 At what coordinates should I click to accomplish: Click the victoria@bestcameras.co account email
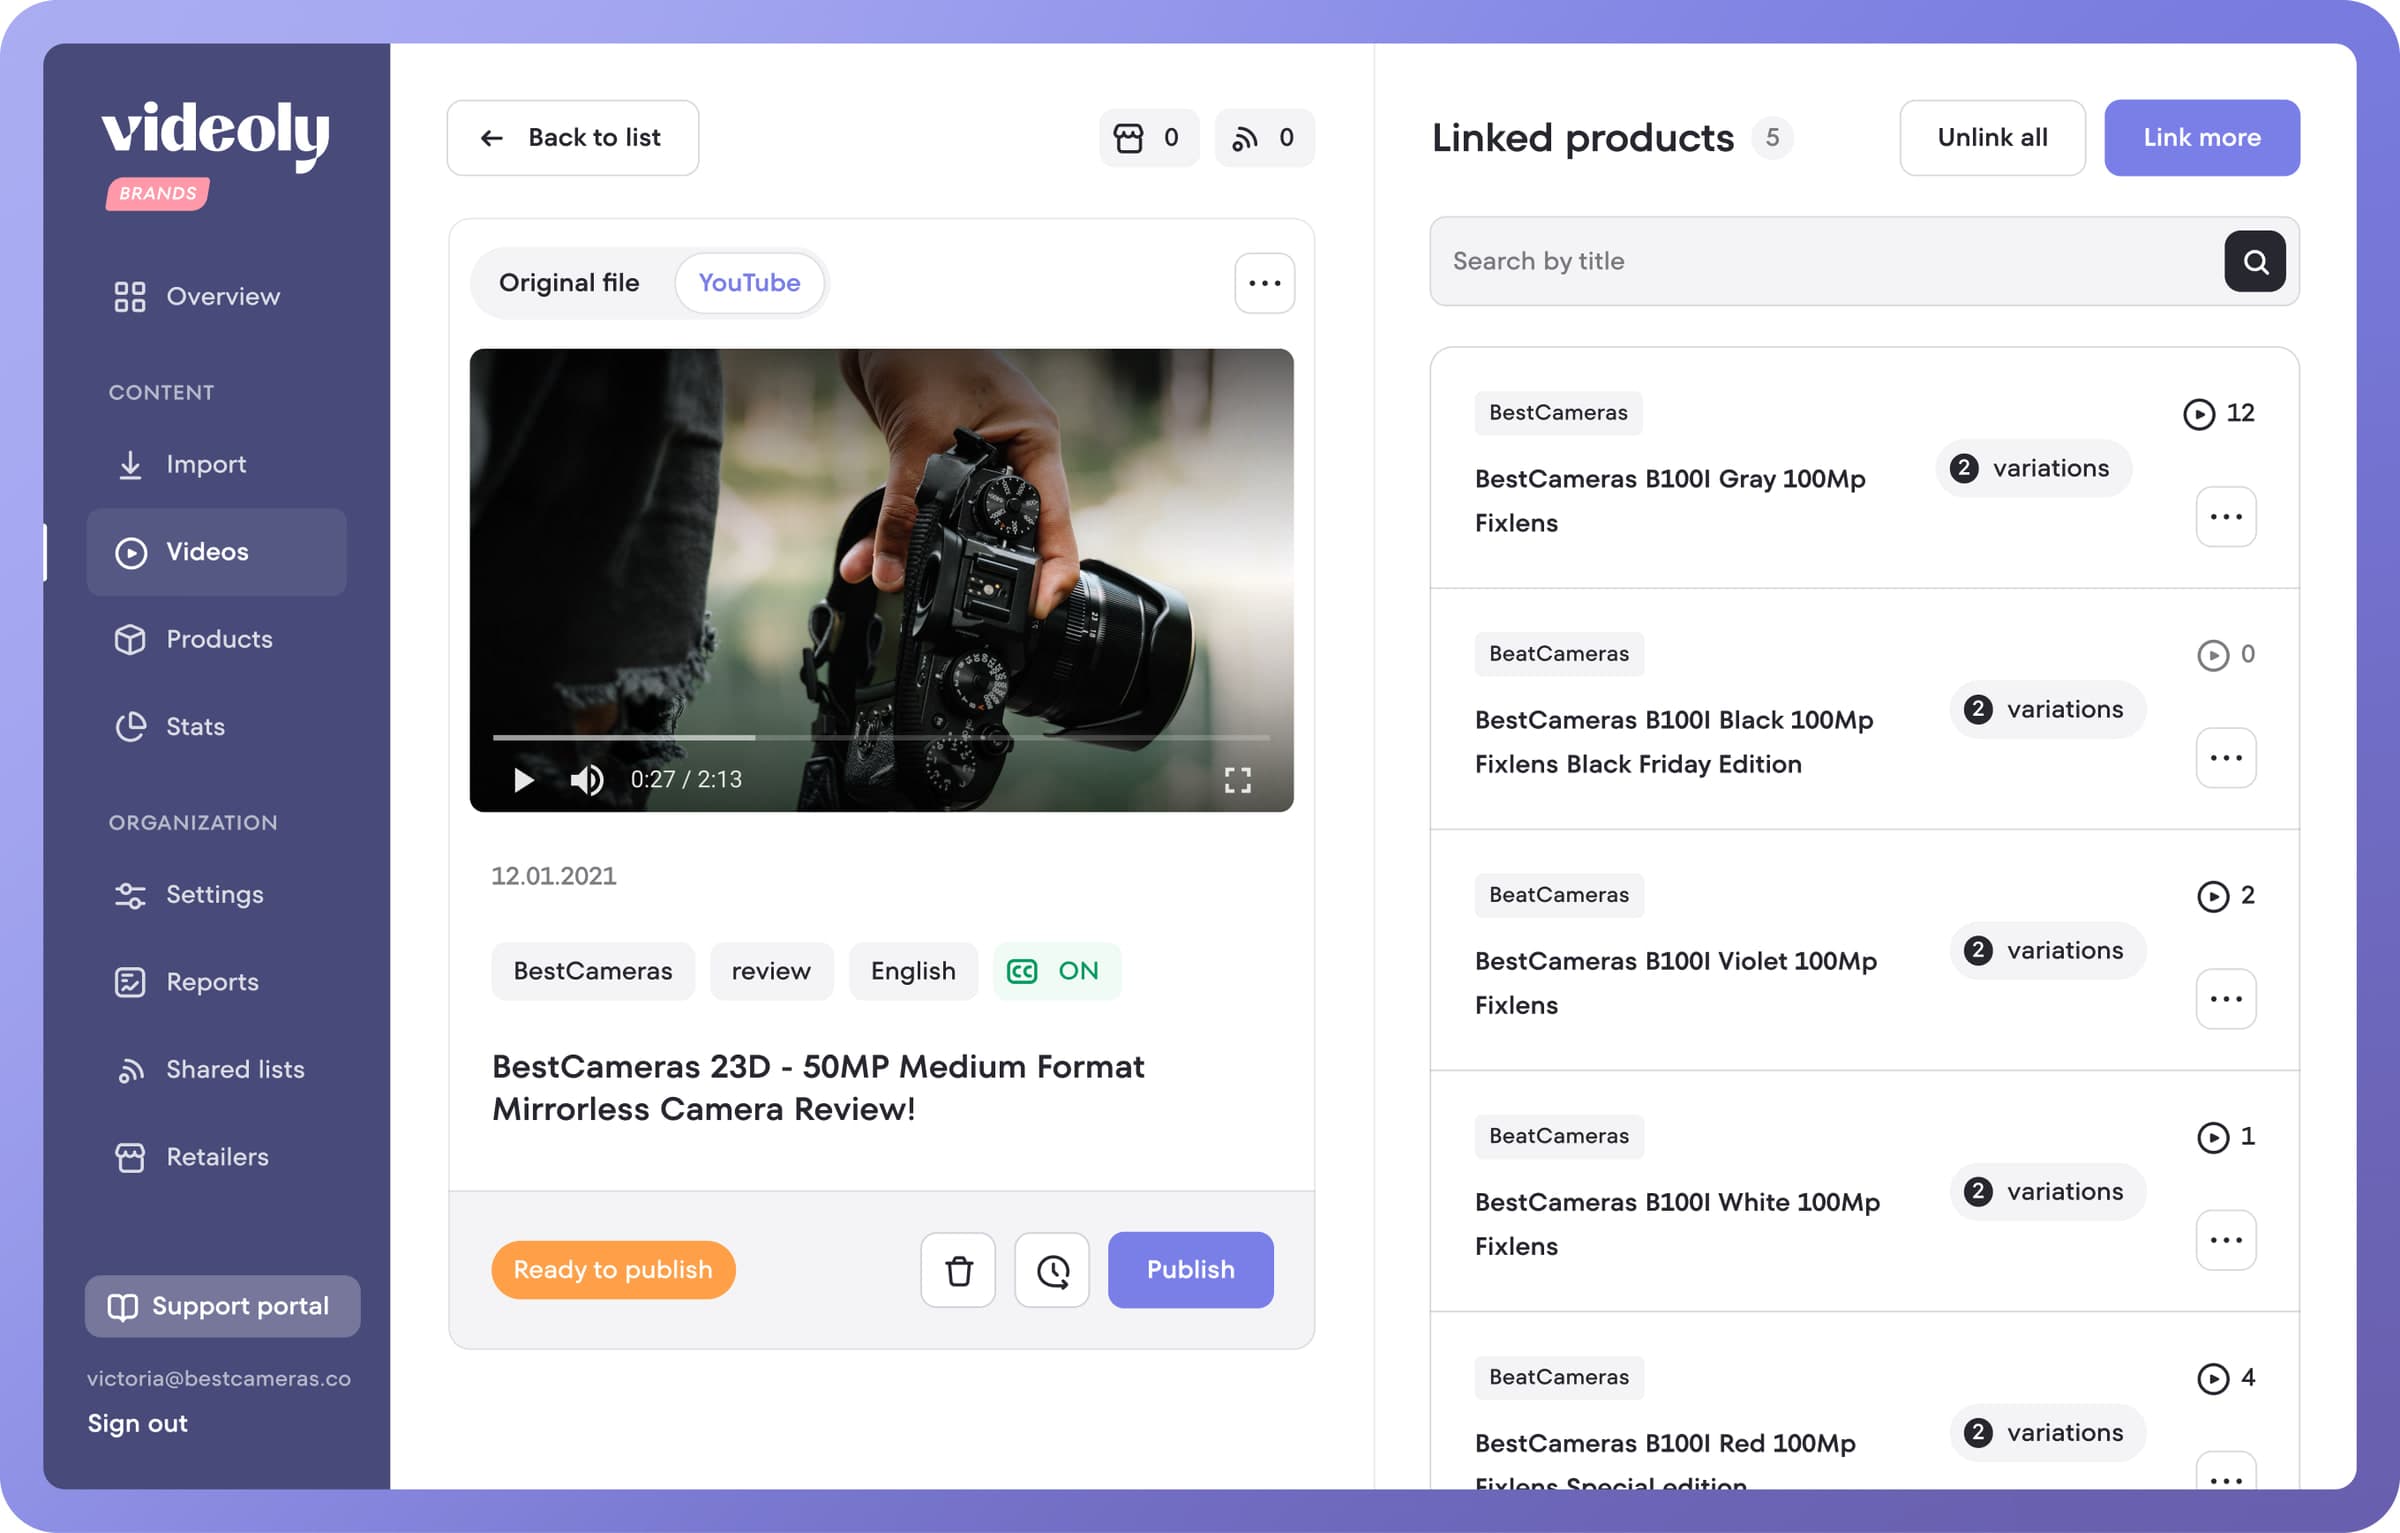pos(219,1378)
